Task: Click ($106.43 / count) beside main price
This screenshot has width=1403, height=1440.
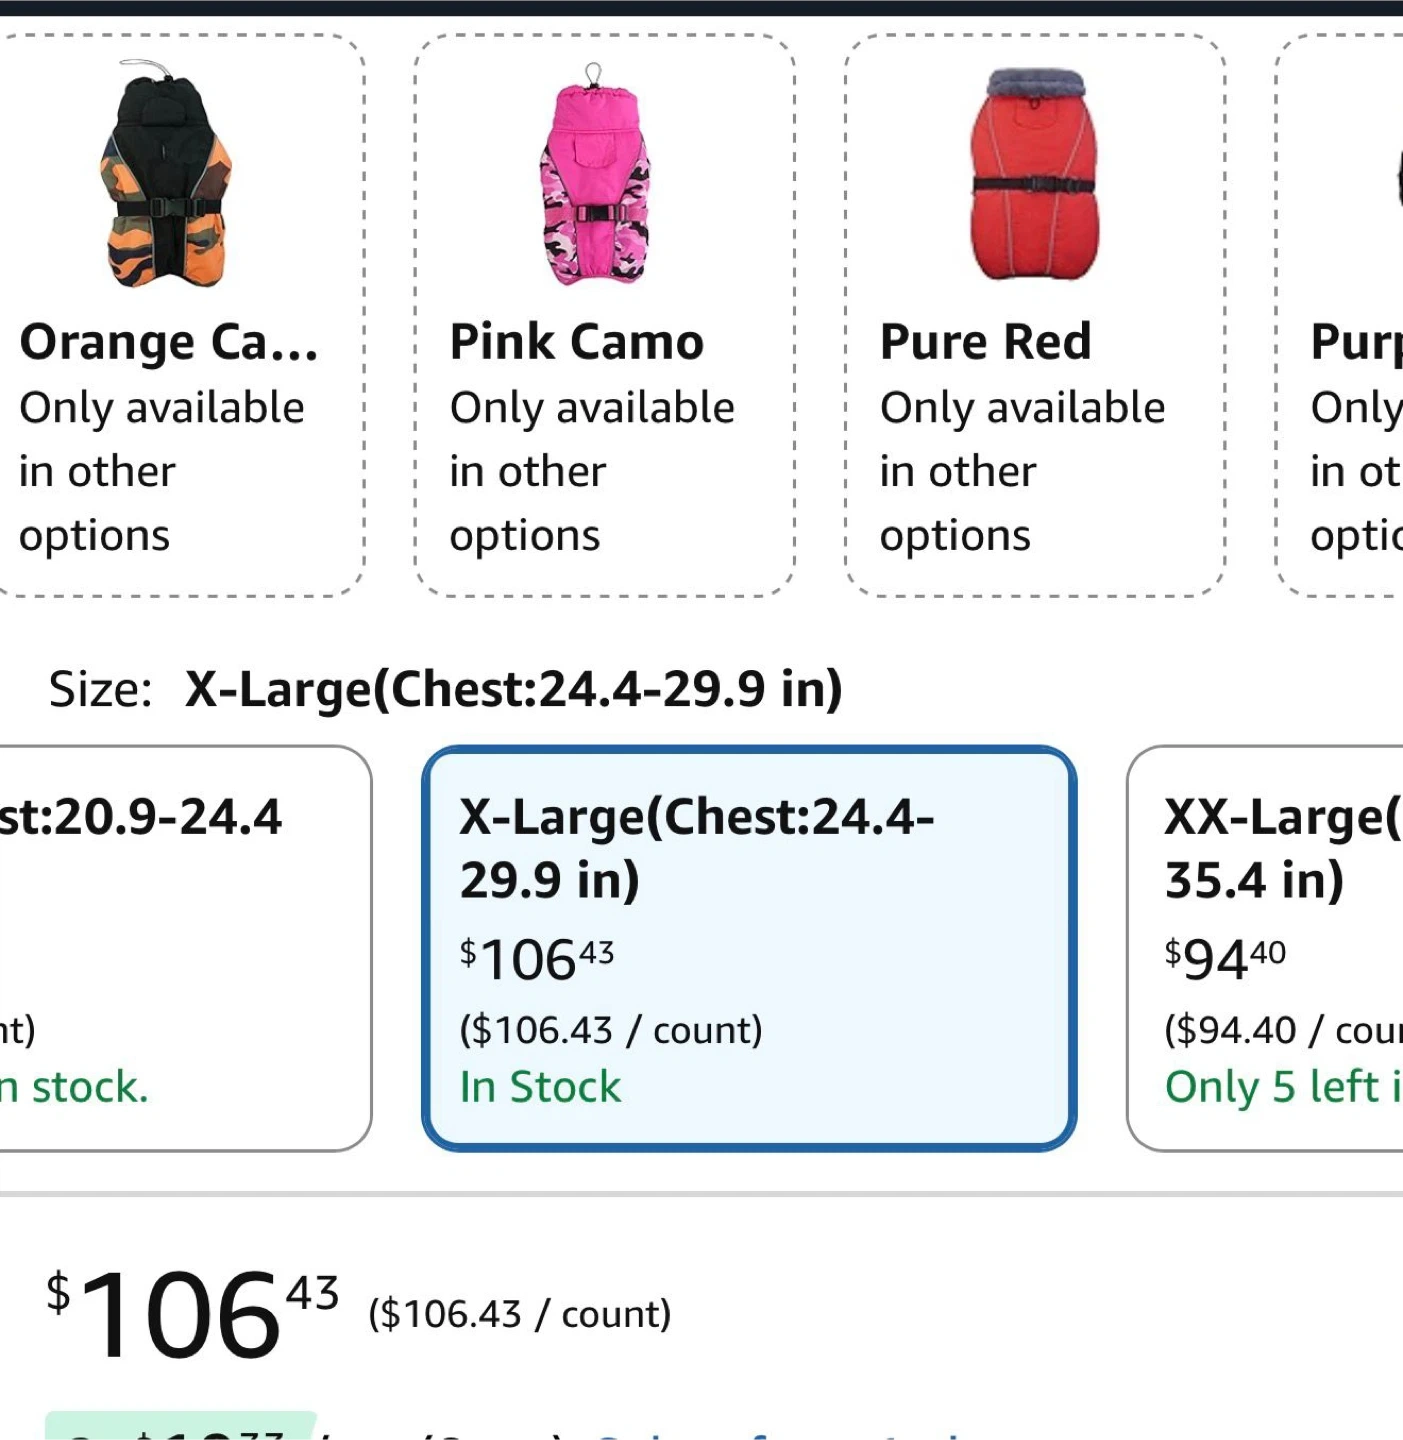Action: click(x=519, y=1314)
